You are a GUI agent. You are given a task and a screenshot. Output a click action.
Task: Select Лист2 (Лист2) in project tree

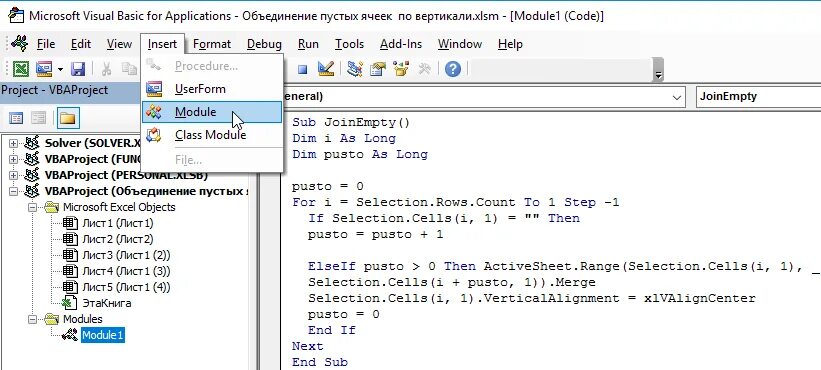(117, 239)
